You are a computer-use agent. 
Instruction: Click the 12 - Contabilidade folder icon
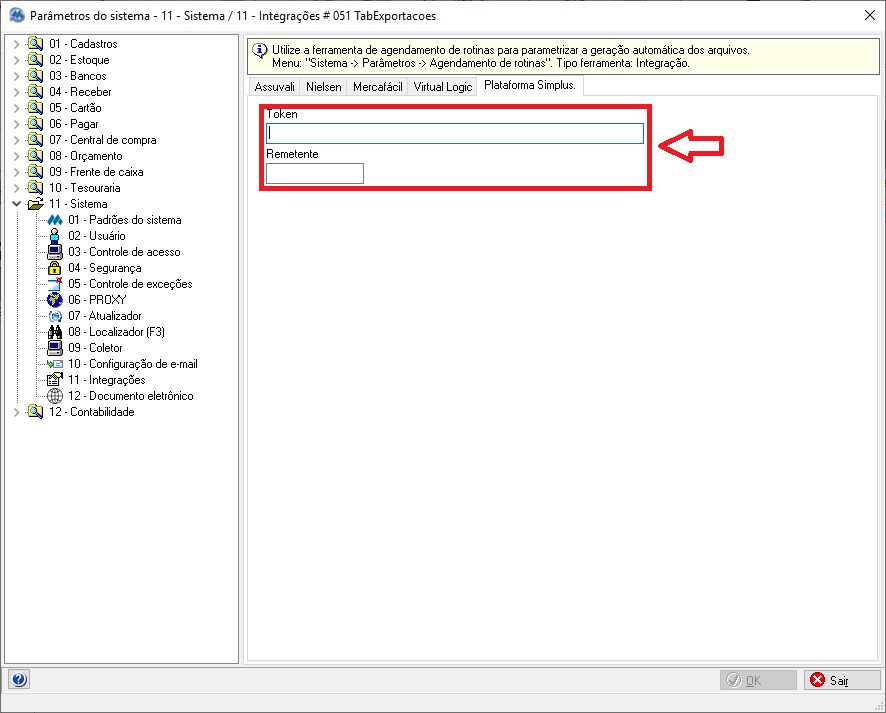(35, 412)
